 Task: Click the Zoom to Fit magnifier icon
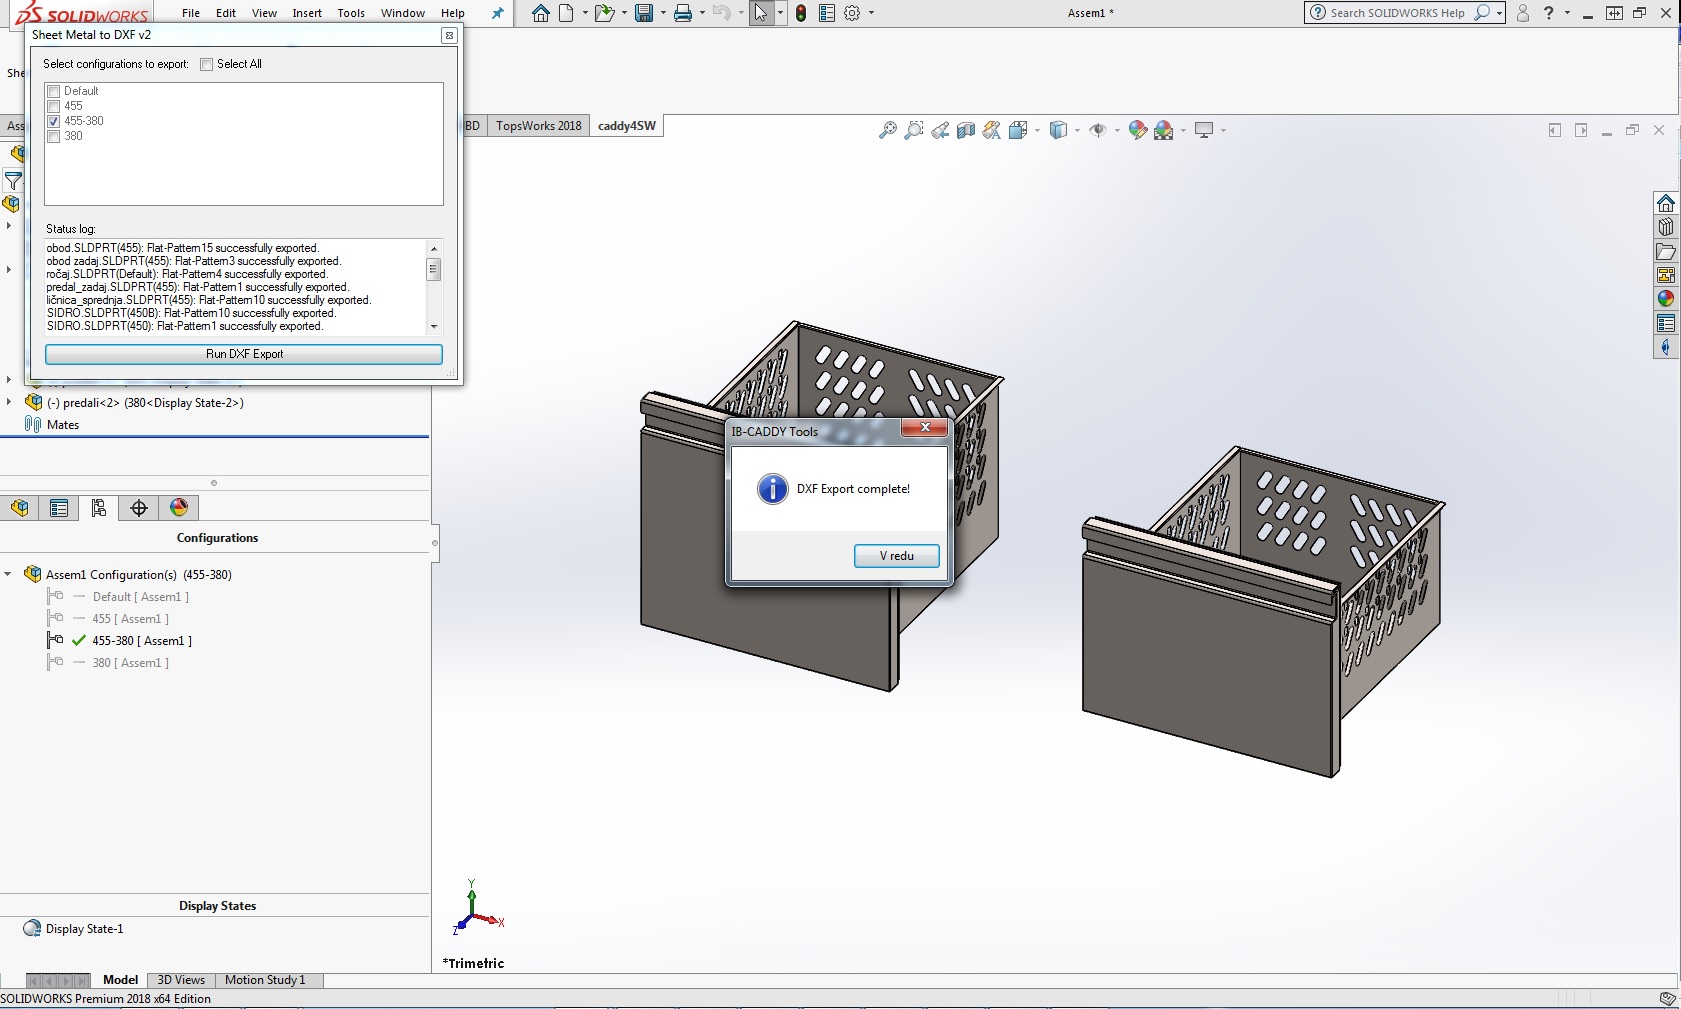[x=887, y=130]
